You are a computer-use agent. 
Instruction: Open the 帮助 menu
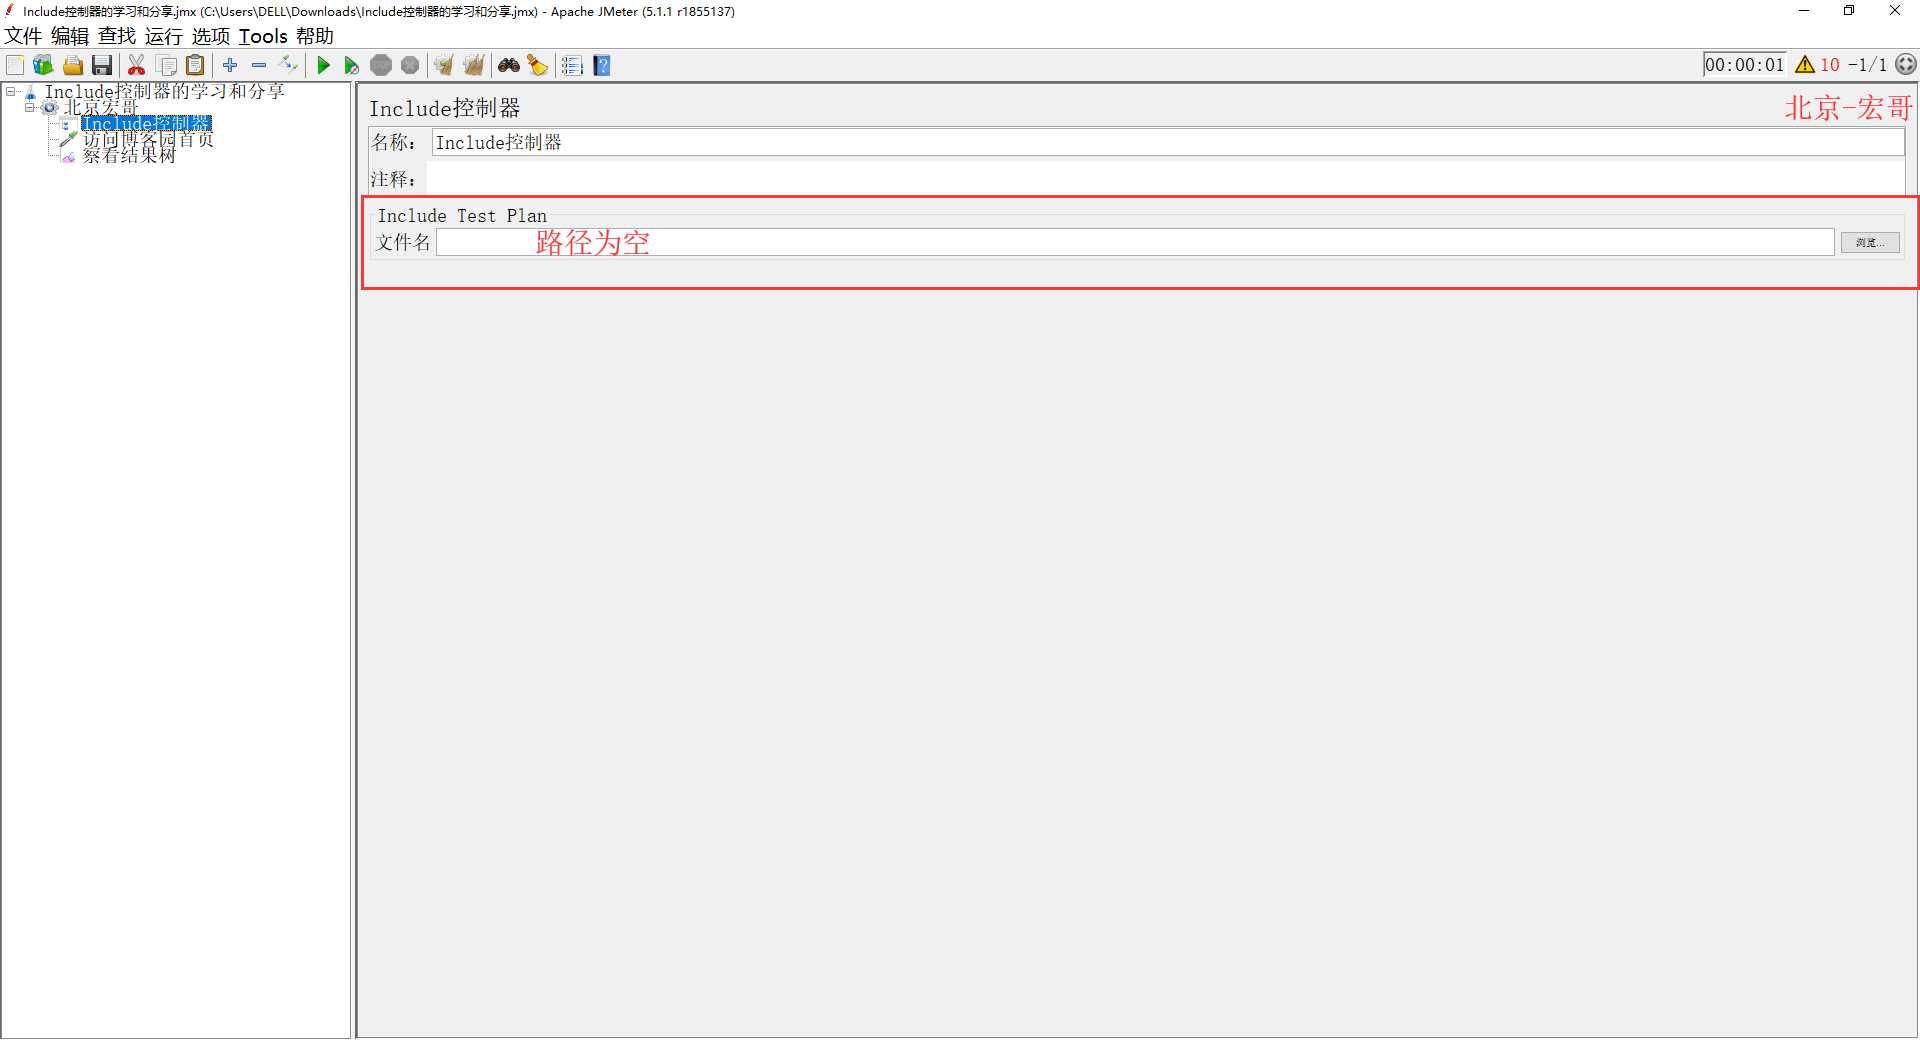coord(315,36)
